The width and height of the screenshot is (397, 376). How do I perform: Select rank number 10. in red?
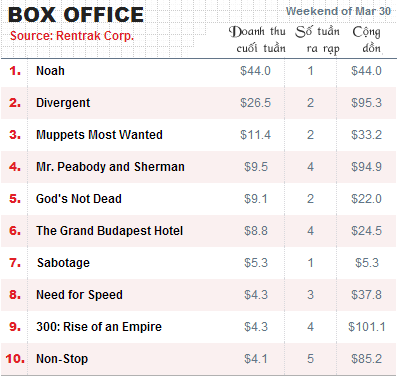(x=15, y=359)
